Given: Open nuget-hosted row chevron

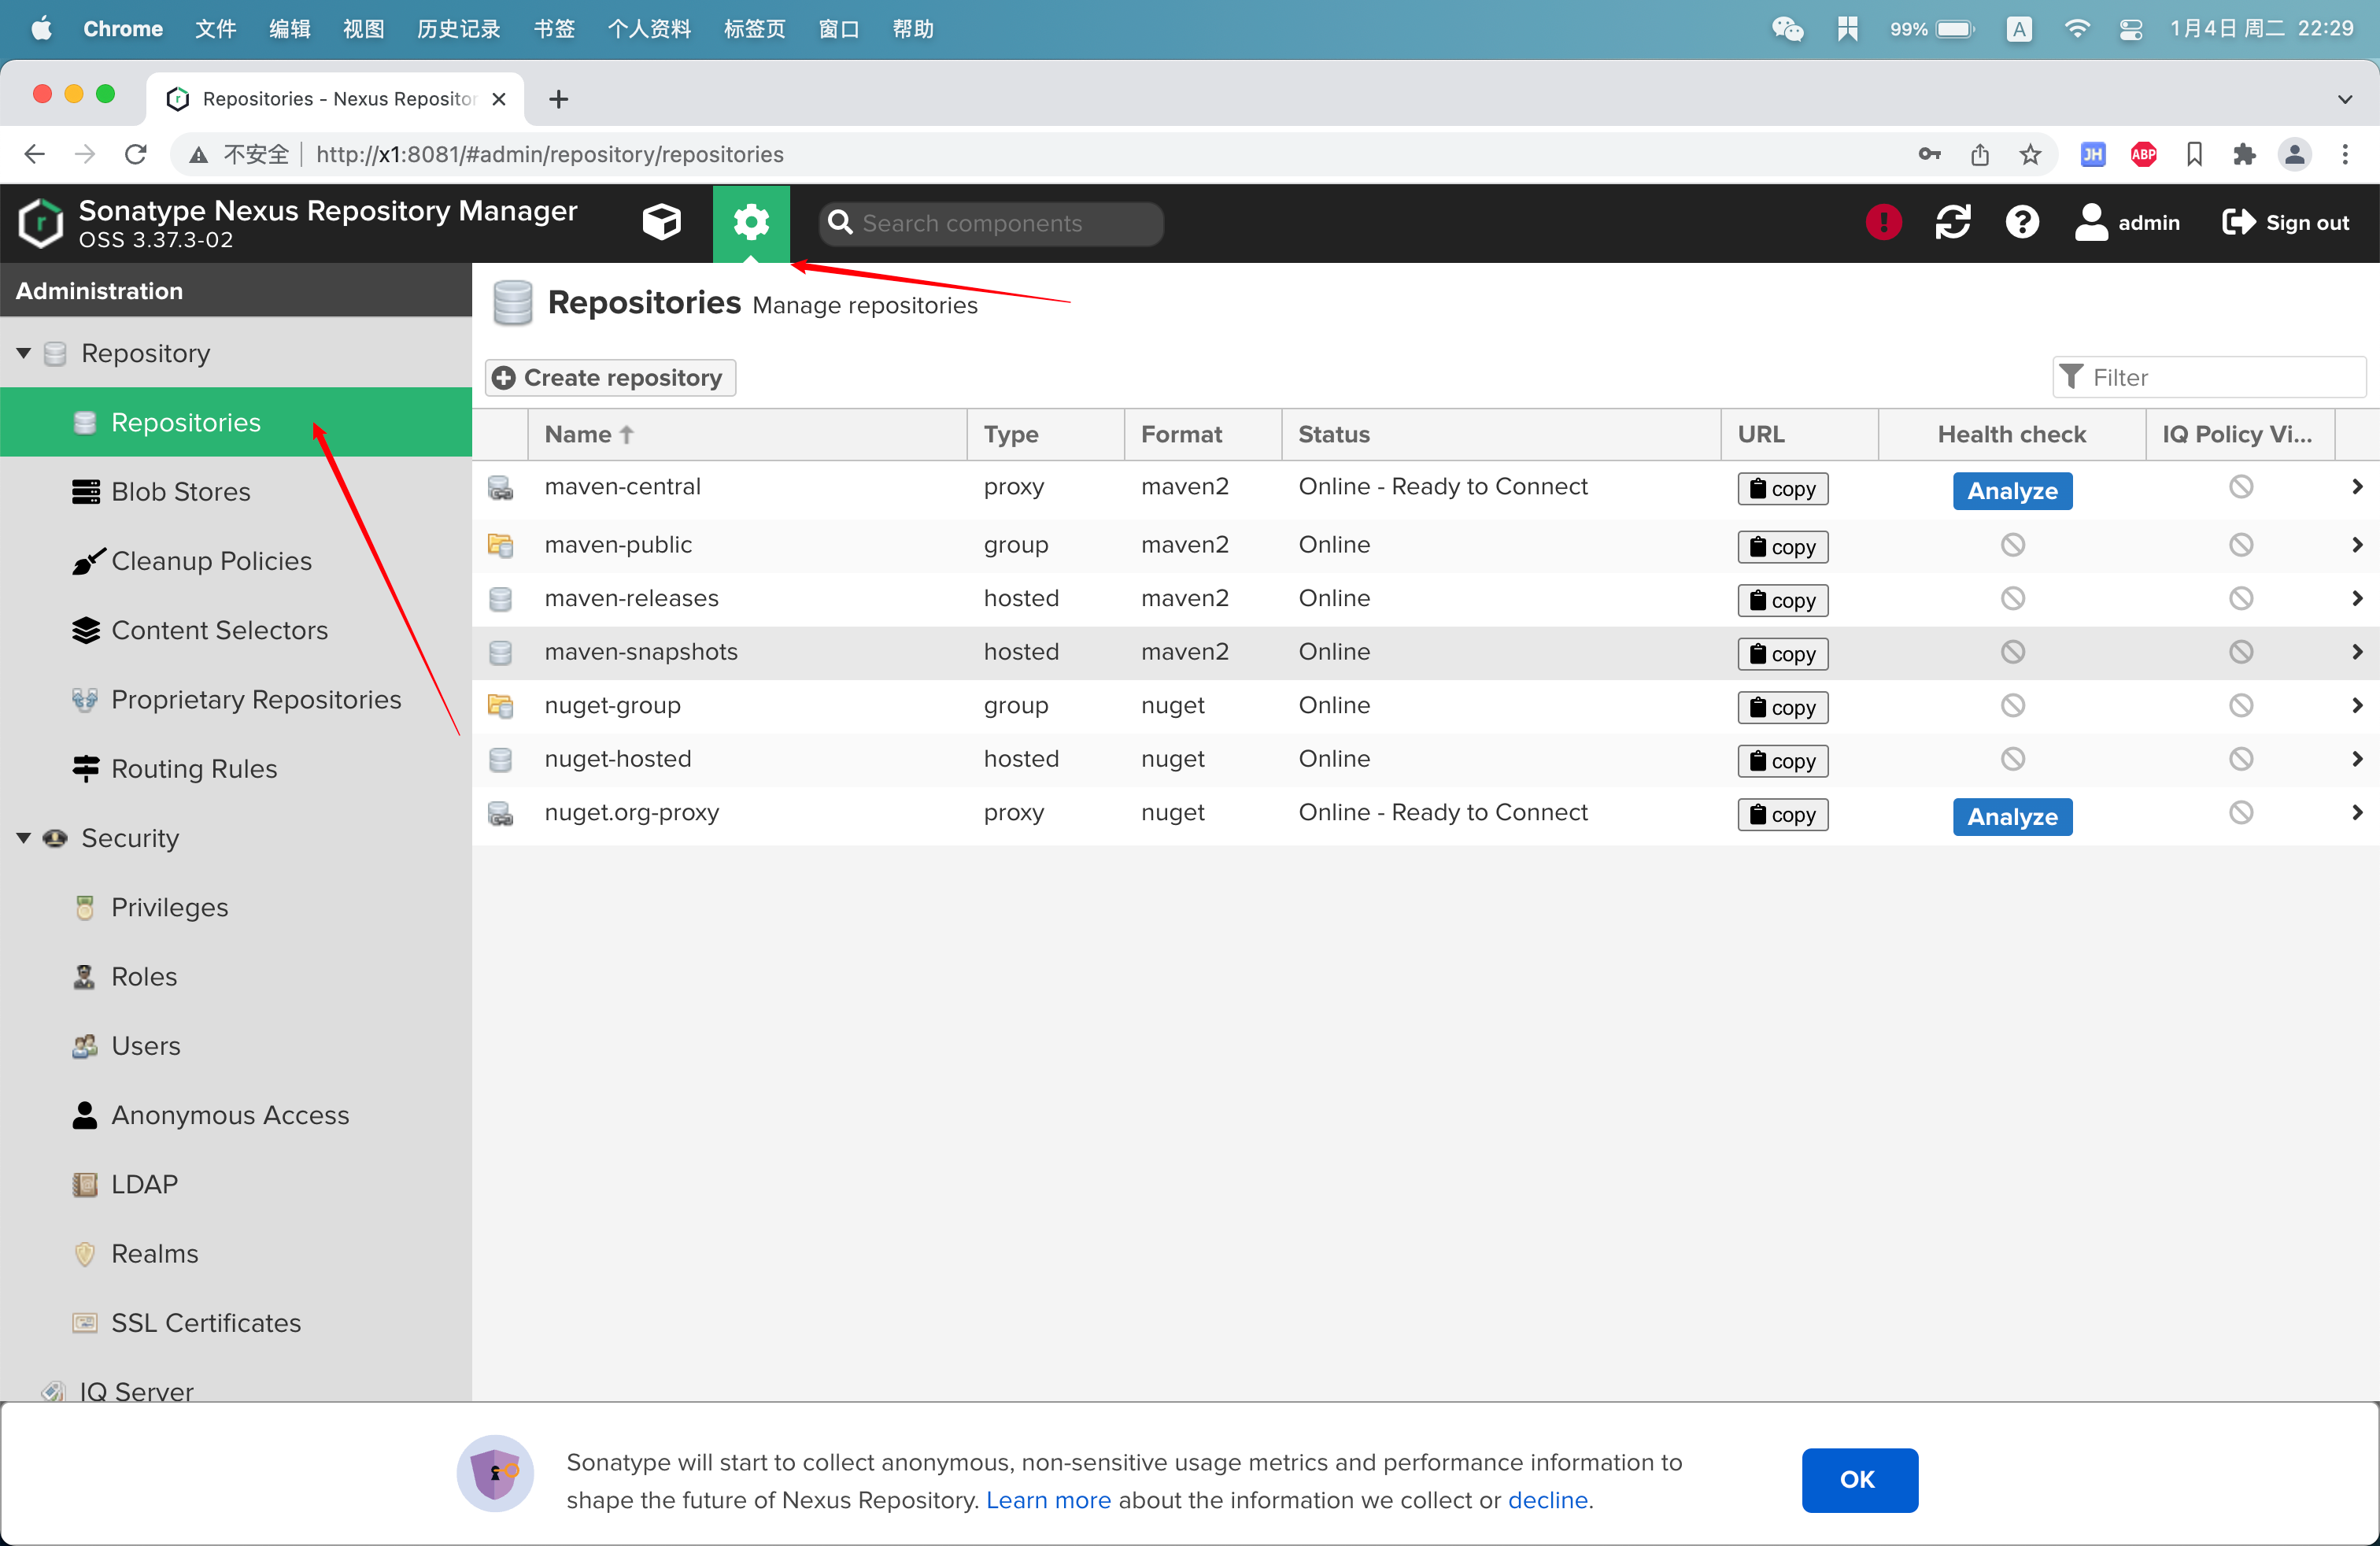Looking at the screenshot, I should (x=2357, y=758).
